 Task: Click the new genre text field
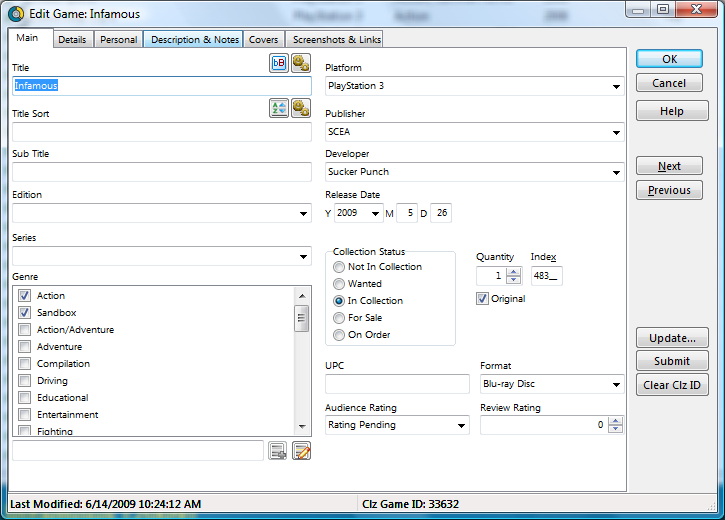(x=138, y=451)
